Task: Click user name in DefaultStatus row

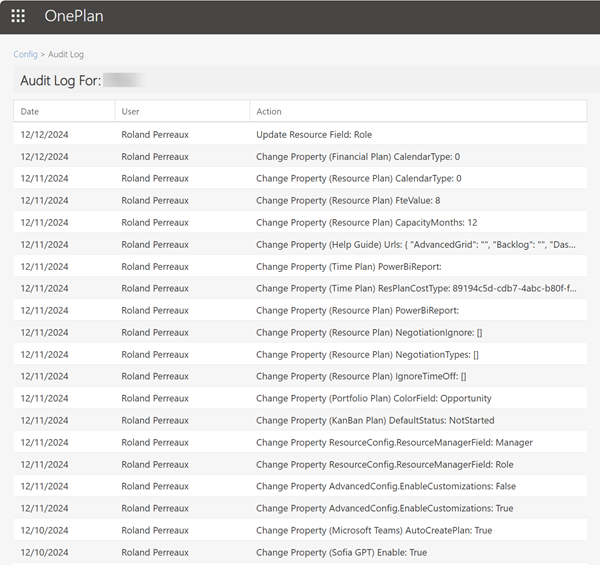Action: 155,420
